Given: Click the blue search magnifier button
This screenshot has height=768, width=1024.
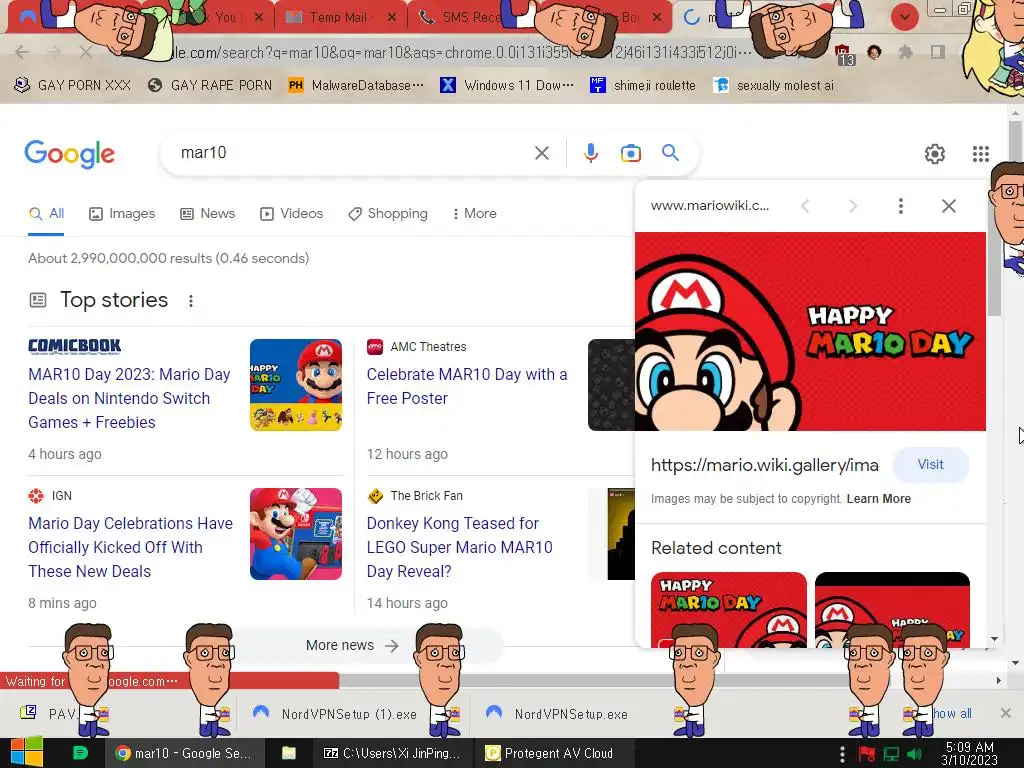Looking at the screenshot, I should (x=670, y=152).
